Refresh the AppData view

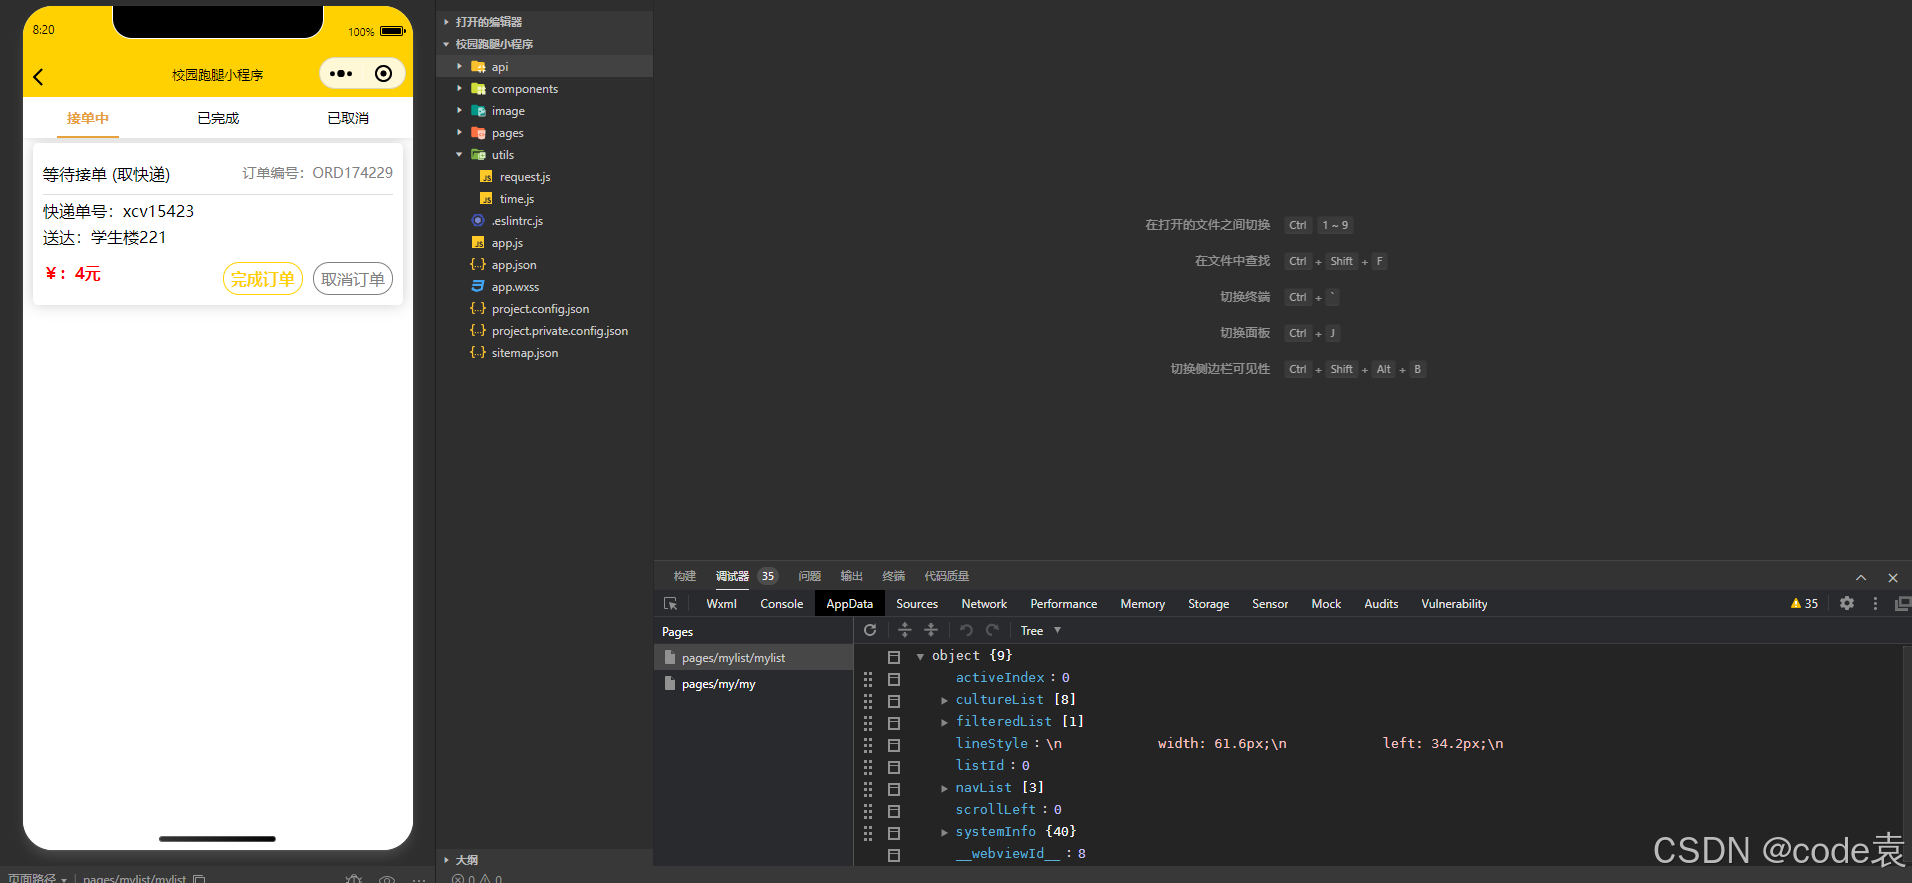[870, 630]
